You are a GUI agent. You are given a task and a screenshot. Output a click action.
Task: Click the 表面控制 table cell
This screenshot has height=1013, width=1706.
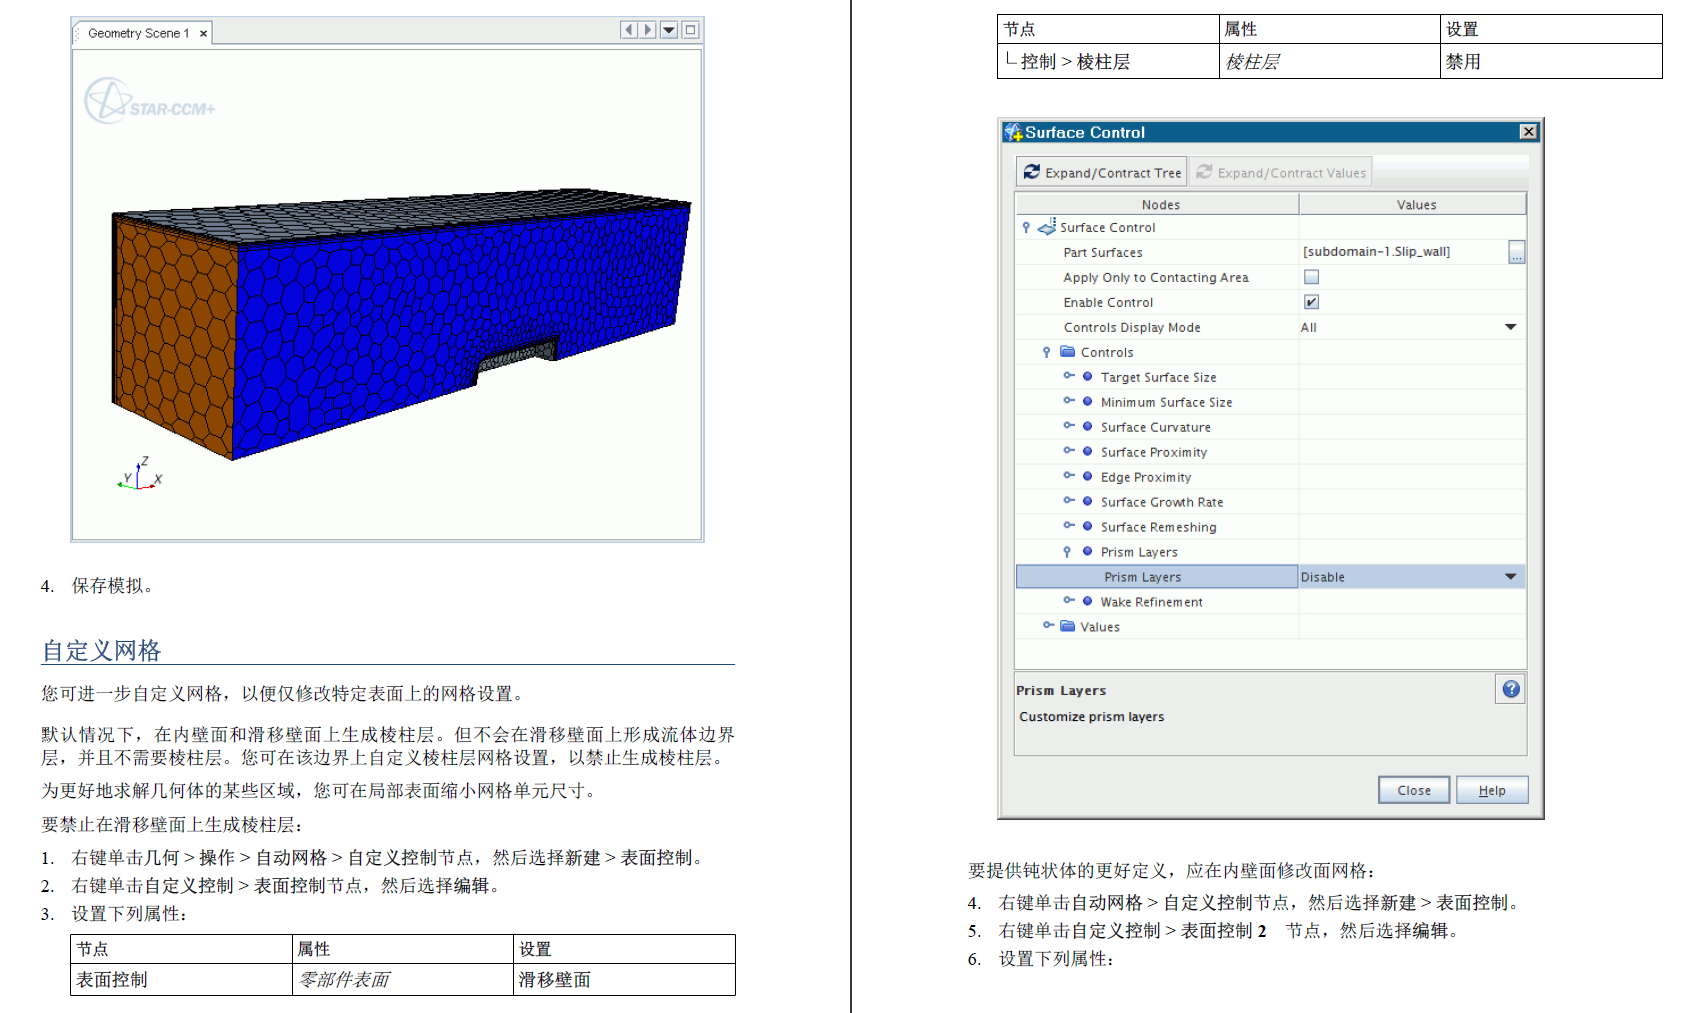[x=181, y=980]
